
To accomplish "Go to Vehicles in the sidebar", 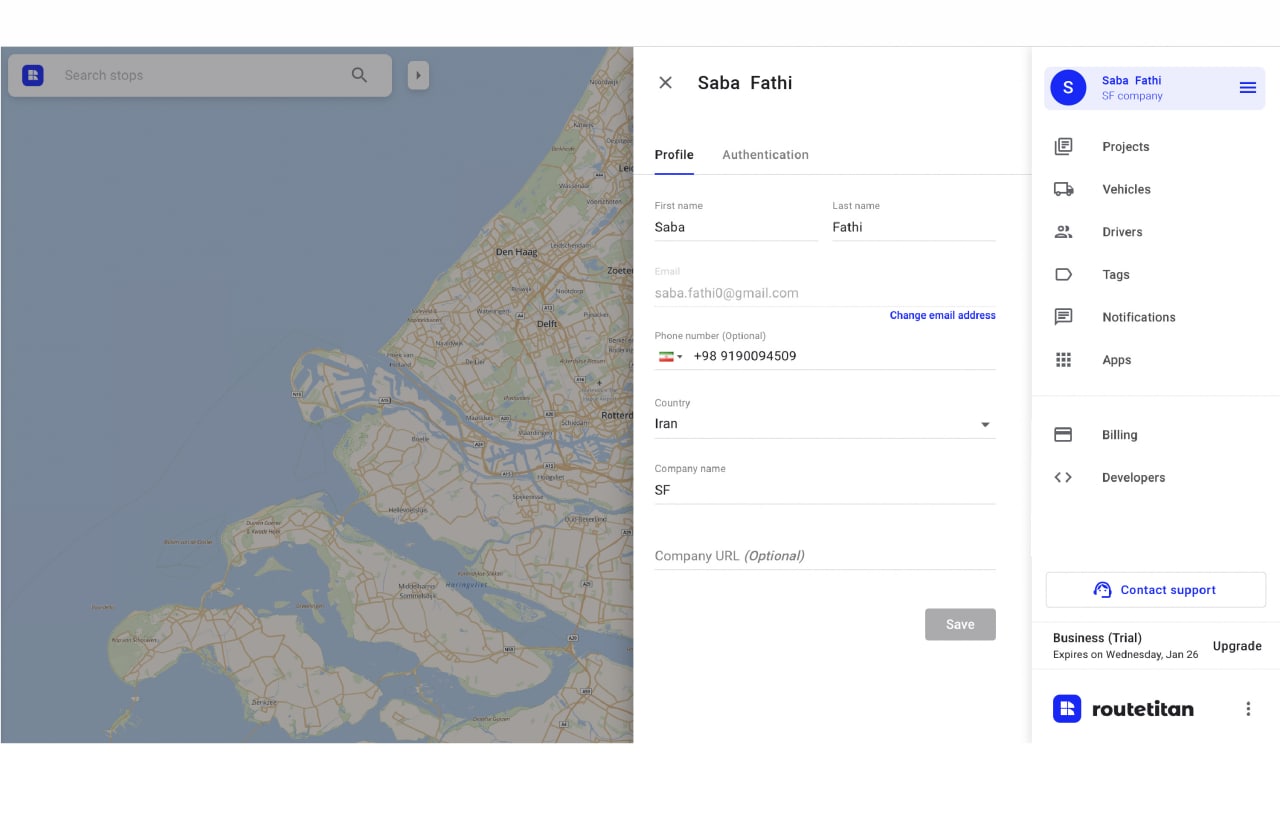I will click(x=1126, y=189).
